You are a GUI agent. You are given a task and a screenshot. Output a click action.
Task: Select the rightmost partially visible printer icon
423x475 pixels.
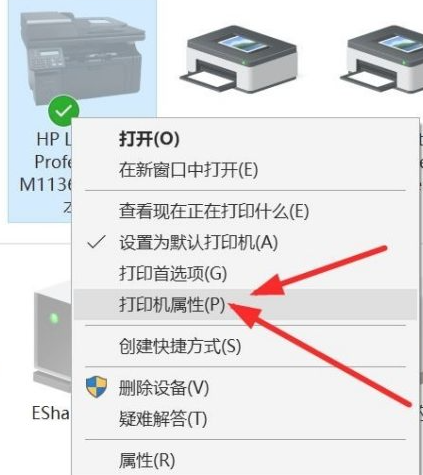382,60
